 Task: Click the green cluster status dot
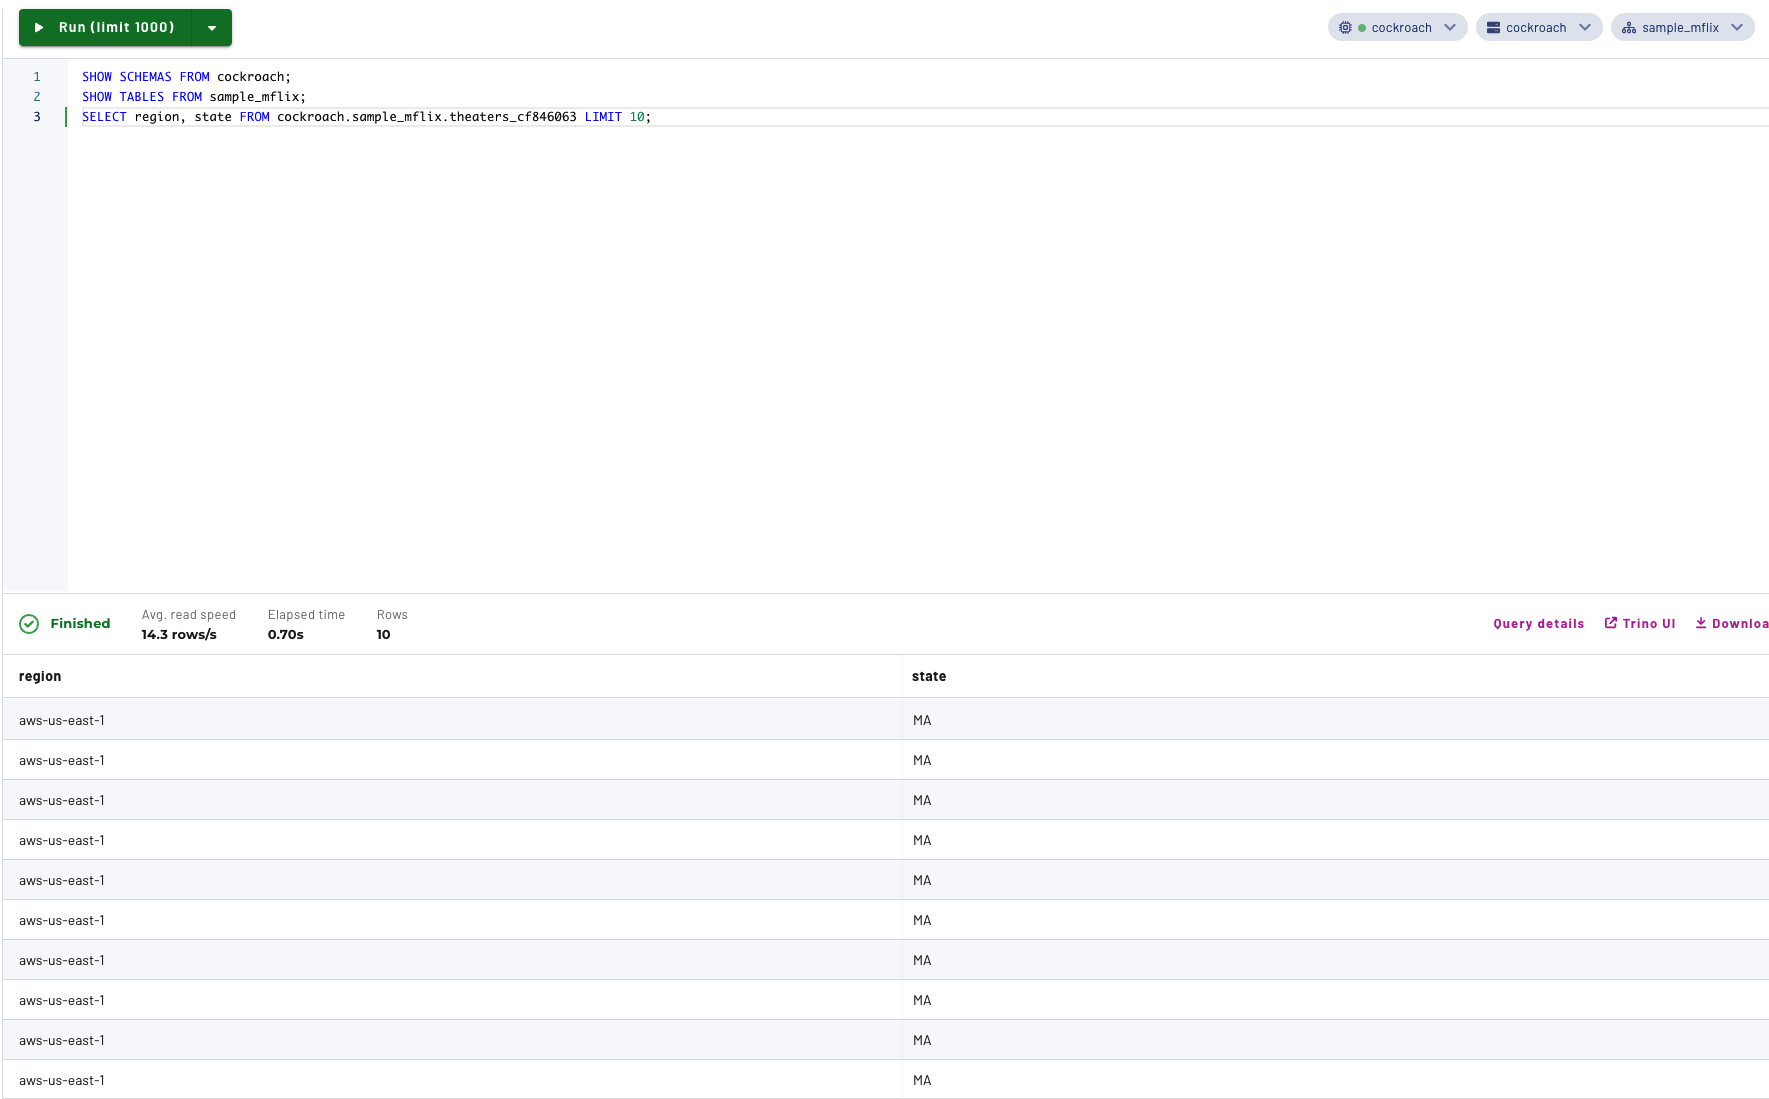click(1362, 28)
